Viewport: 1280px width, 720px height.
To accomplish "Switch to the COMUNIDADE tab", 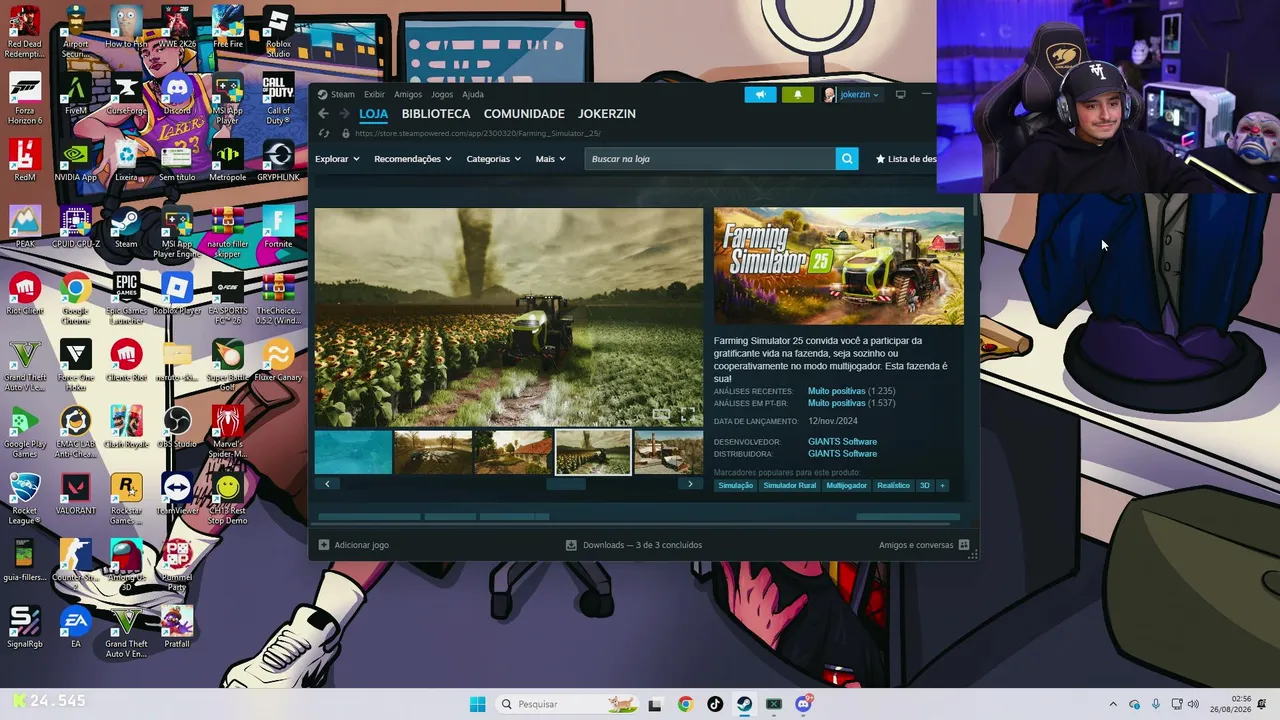I will point(524,114).
